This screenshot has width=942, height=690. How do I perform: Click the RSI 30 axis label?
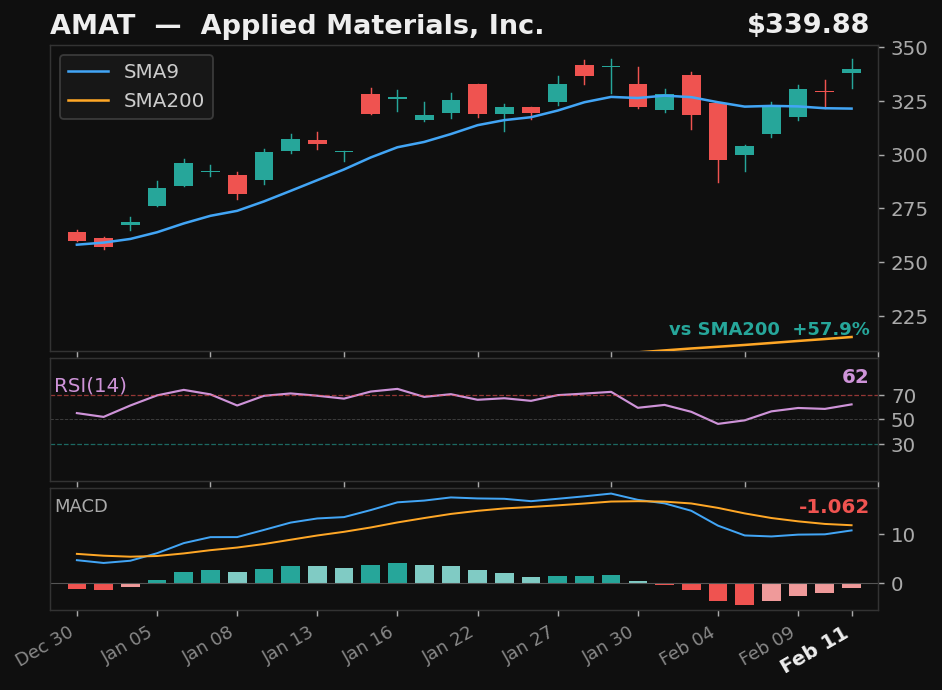click(x=903, y=445)
